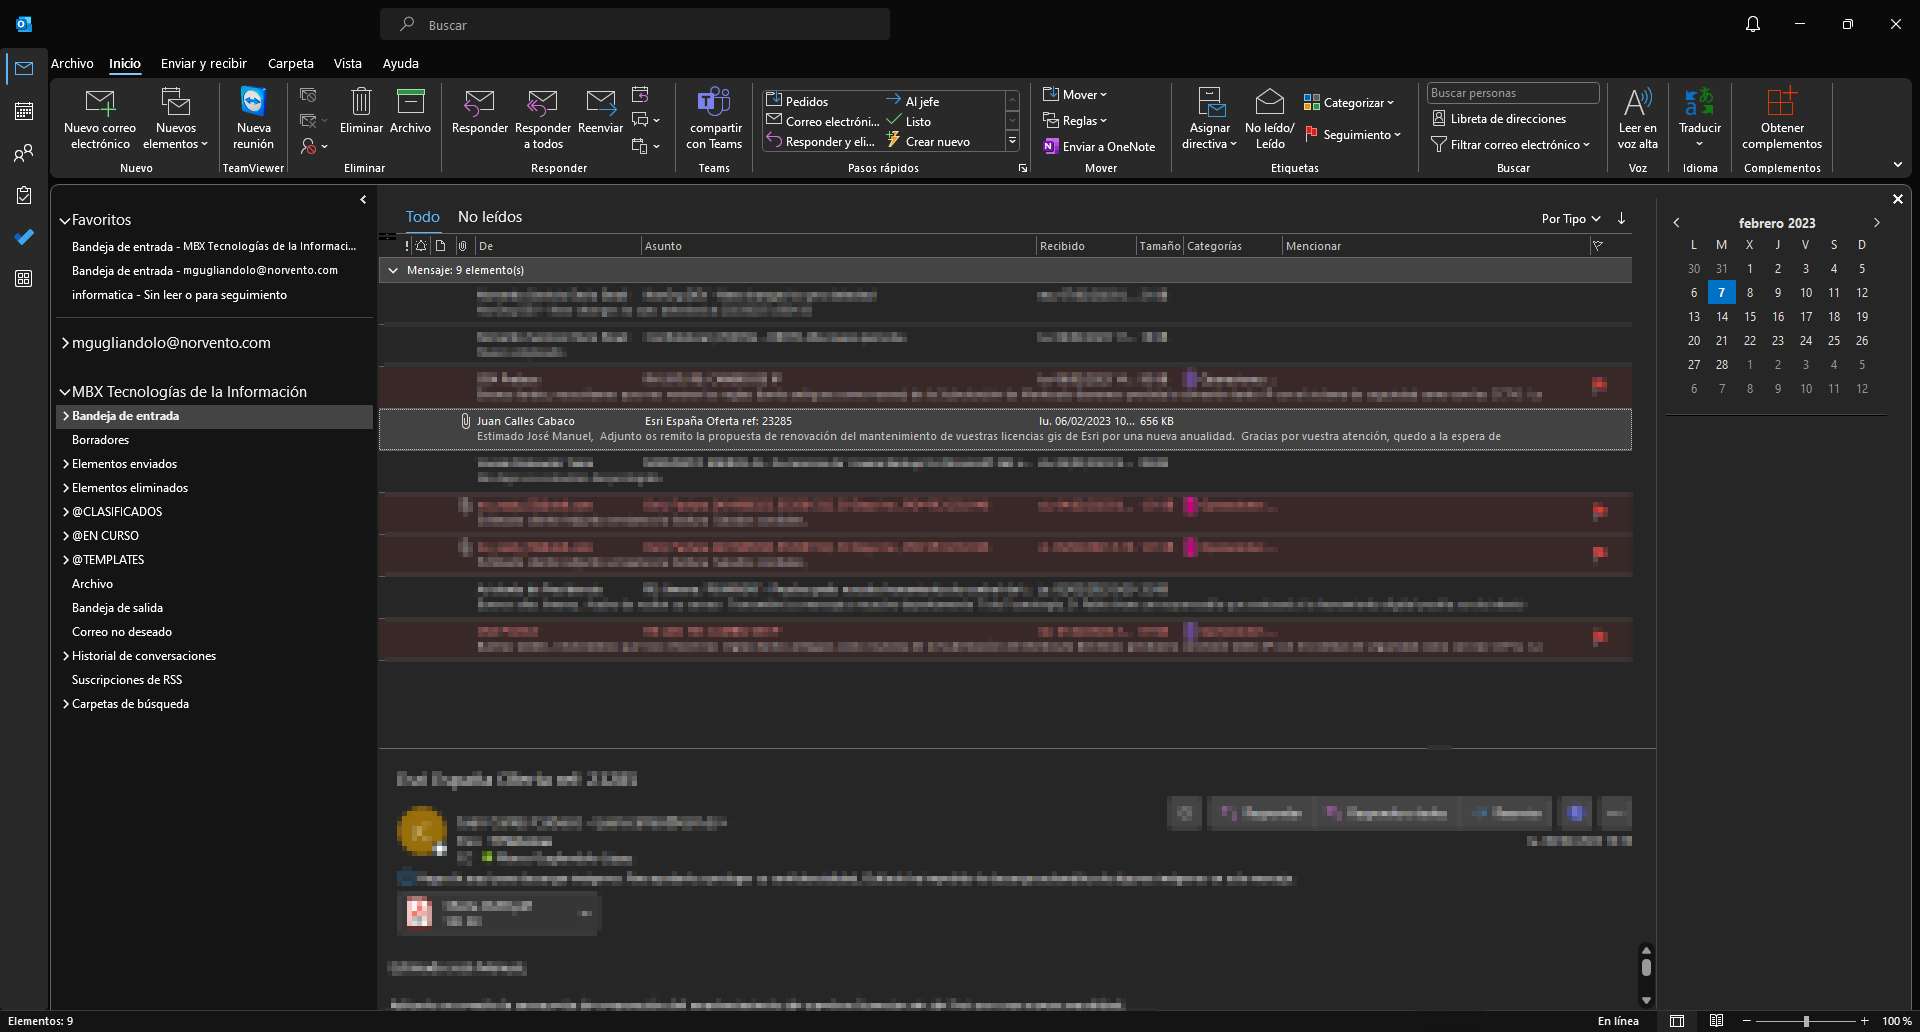The image size is (1920, 1032).
Task: Open the Mail view in the sidebar
Action: [x=24, y=68]
